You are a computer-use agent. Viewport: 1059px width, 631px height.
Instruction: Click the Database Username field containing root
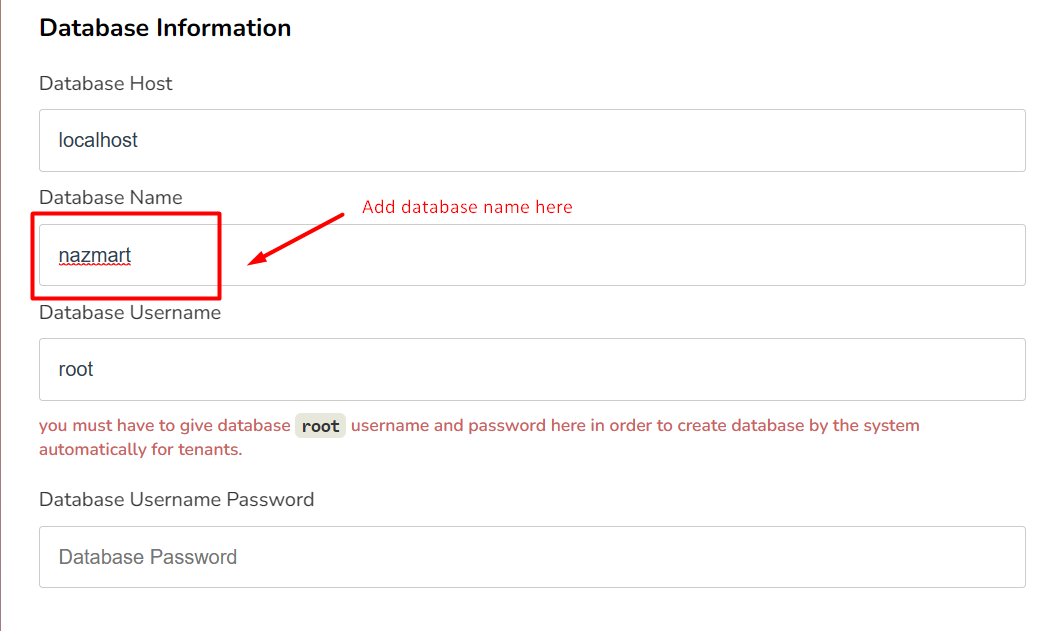[500, 369]
